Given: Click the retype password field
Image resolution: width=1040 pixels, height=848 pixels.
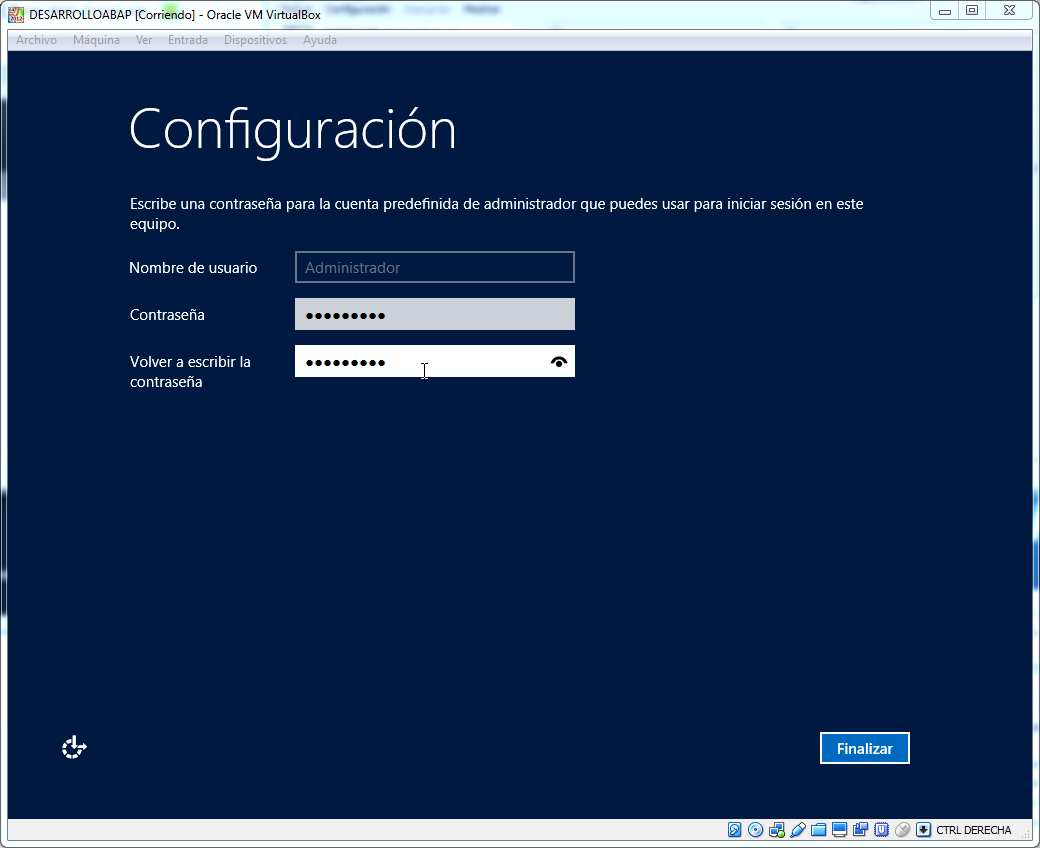Looking at the screenshot, I should pyautogui.click(x=434, y=361).
